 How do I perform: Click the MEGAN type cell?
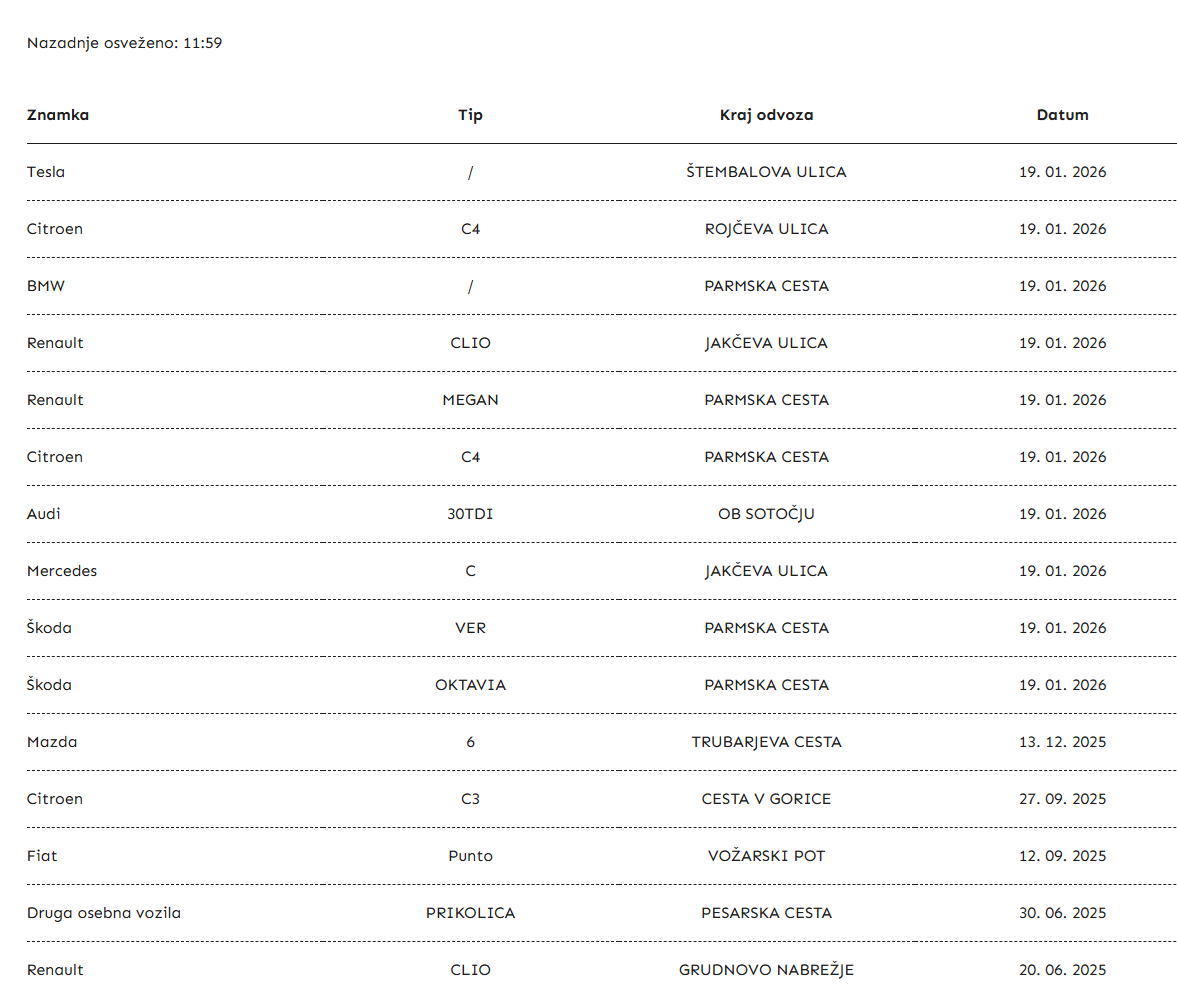click(470, 400)
